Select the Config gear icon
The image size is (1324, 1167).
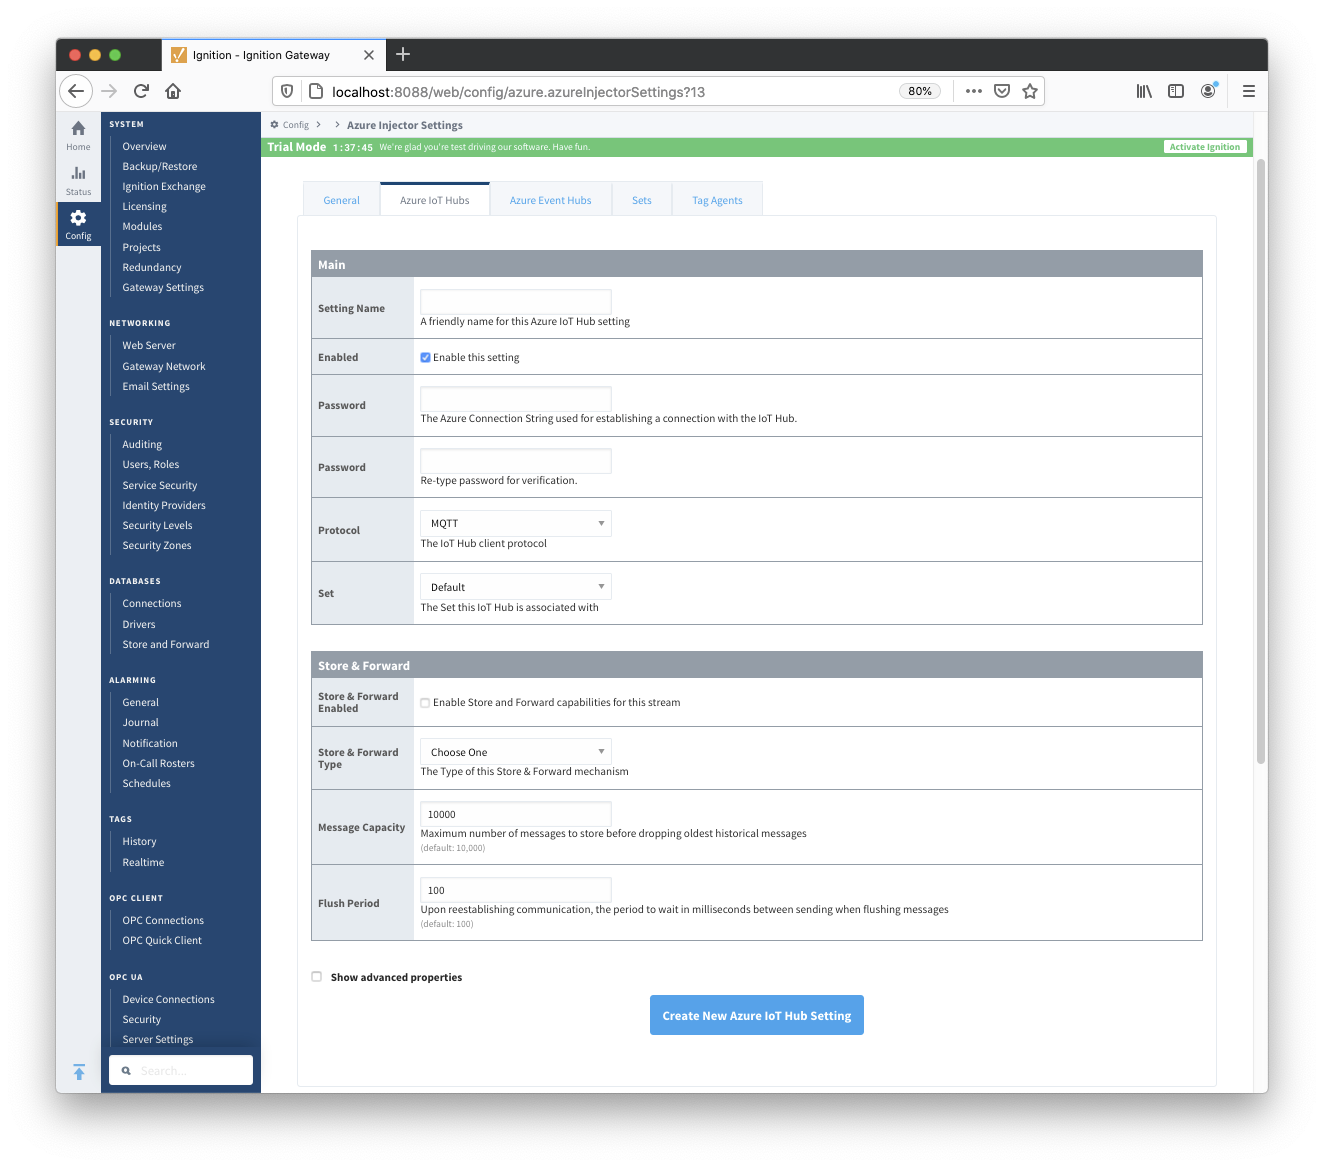(x=78, y=218)
